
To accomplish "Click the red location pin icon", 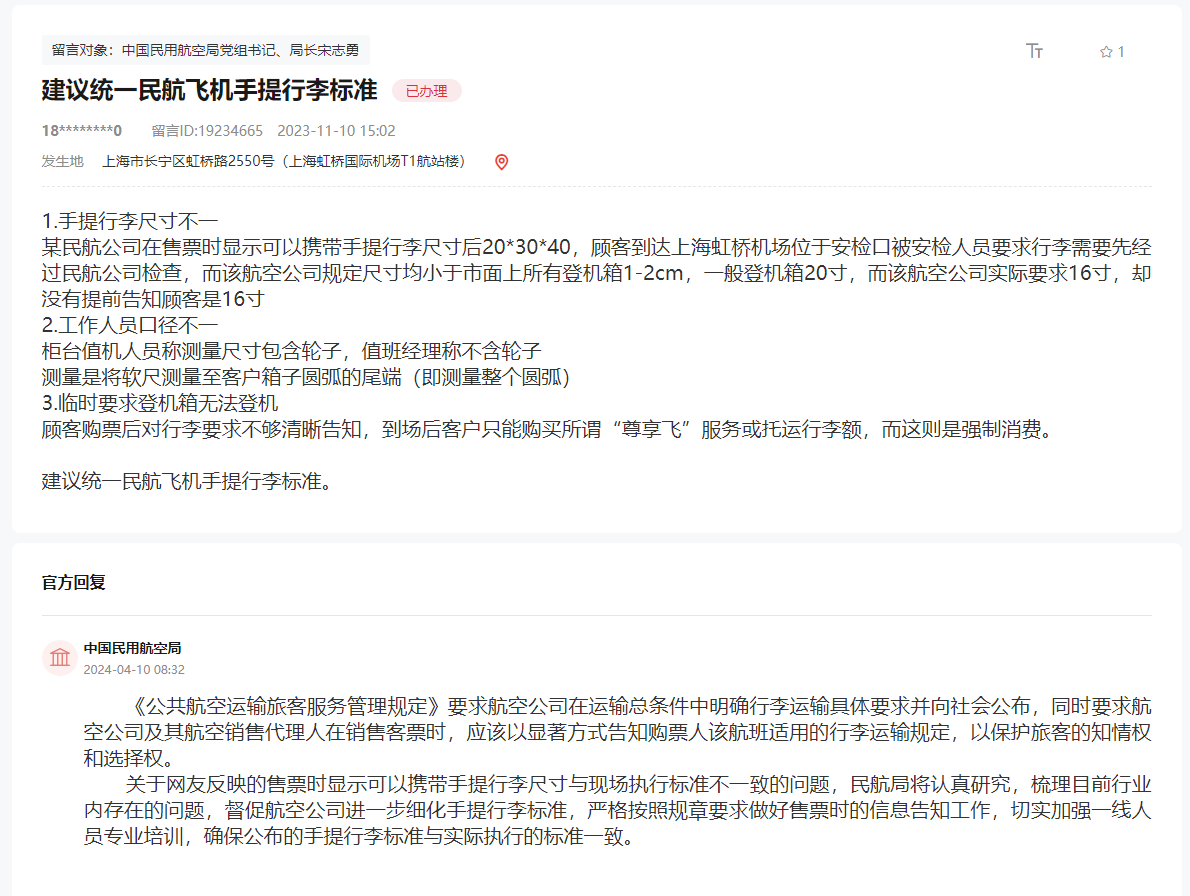I will [502, 162].
